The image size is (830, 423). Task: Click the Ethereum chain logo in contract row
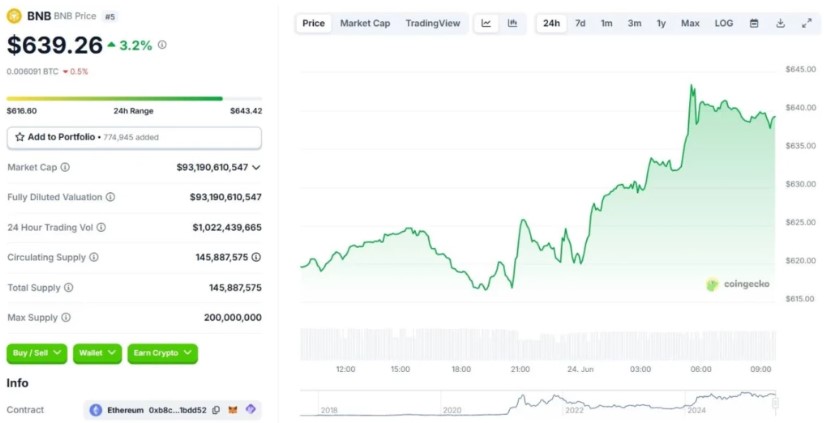pyautogui.click(x=96, y=410)
